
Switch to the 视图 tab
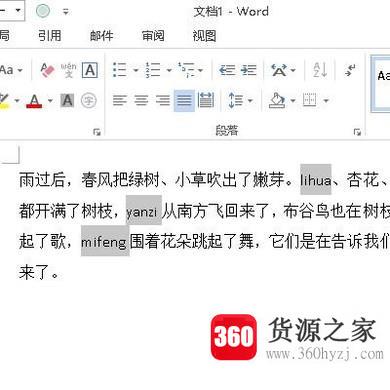[204, 35]
